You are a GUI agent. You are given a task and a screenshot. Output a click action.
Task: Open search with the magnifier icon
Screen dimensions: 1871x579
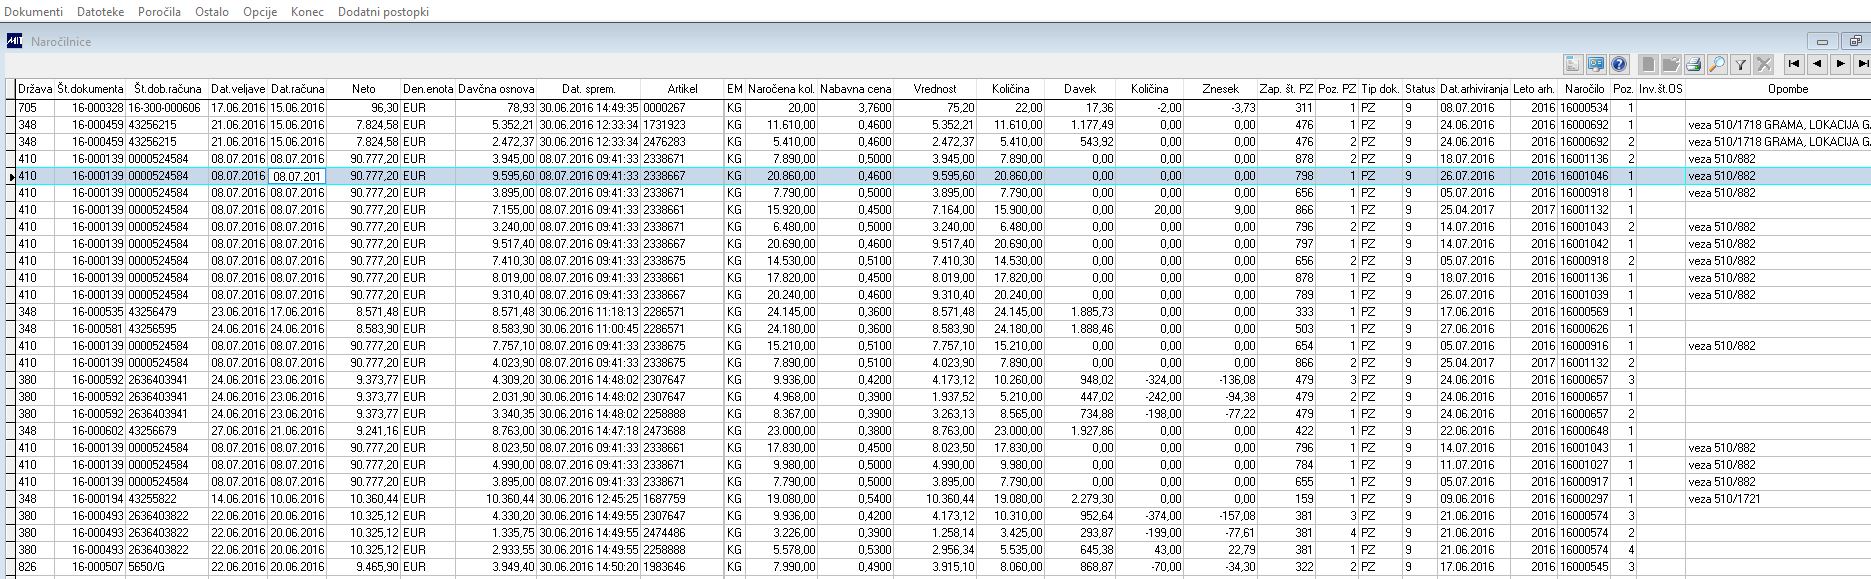[x=1717, y=65]
